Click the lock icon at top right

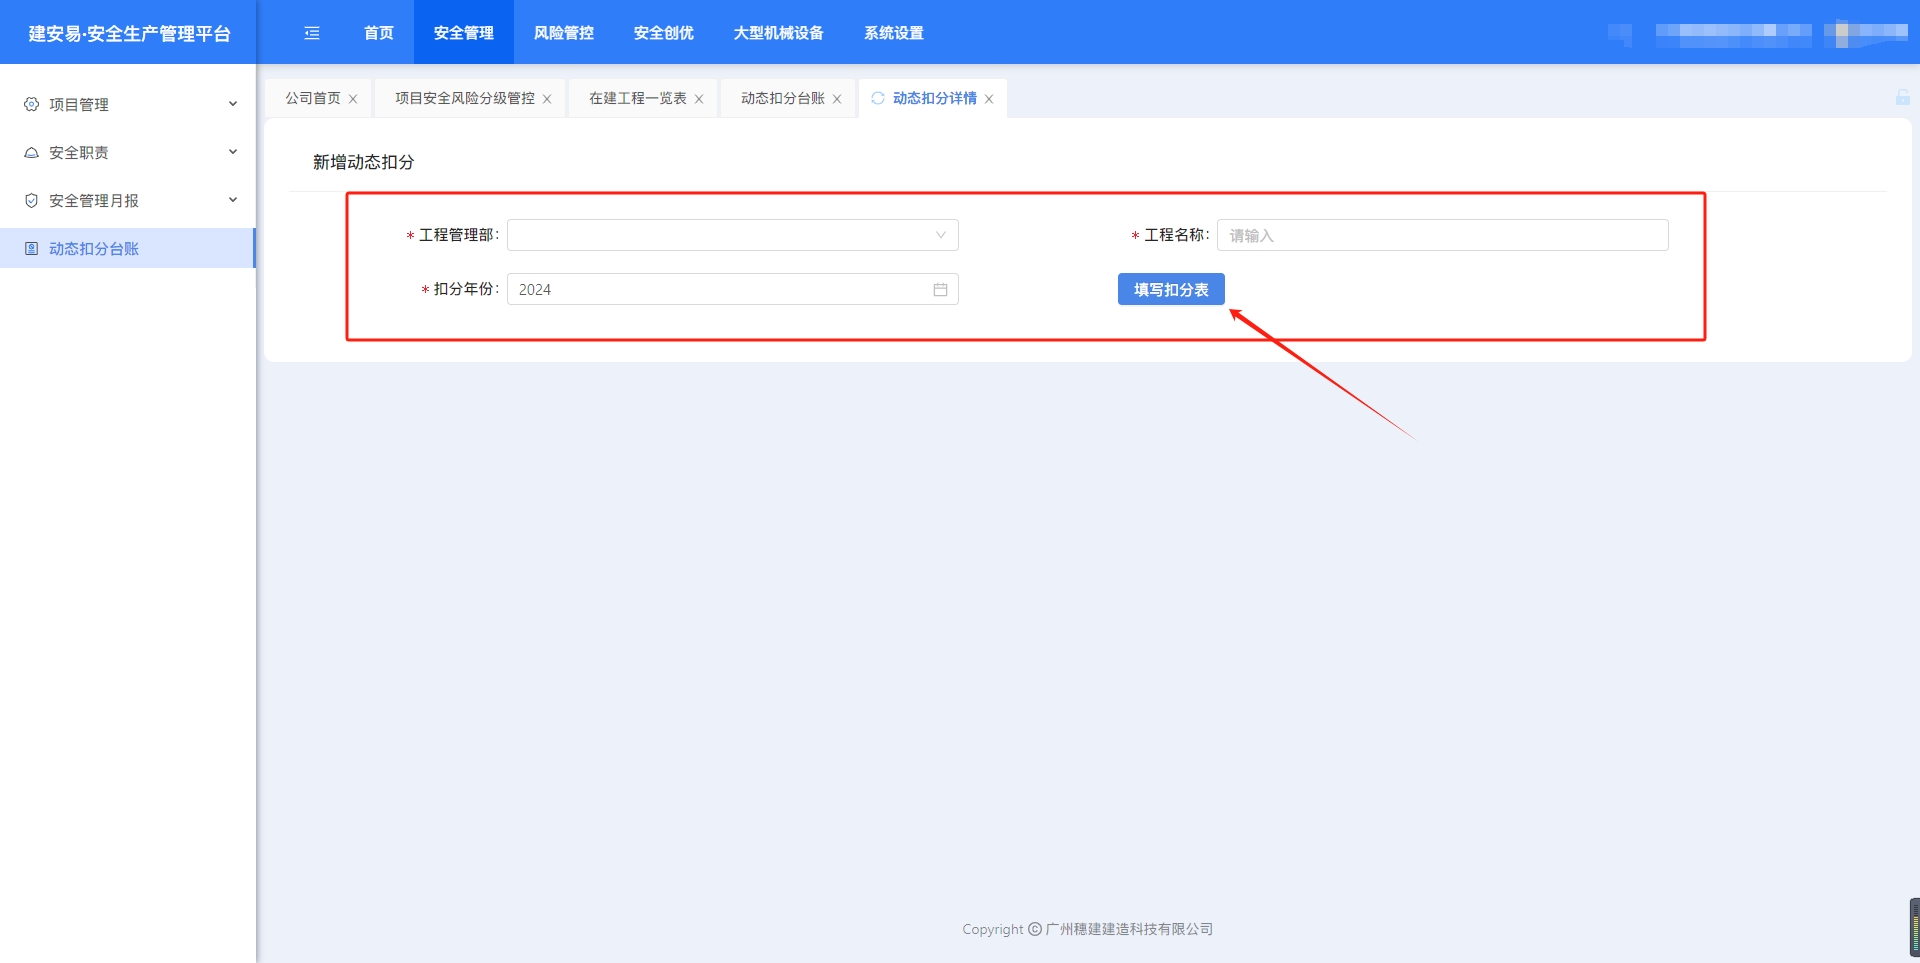pos(1902,97)
